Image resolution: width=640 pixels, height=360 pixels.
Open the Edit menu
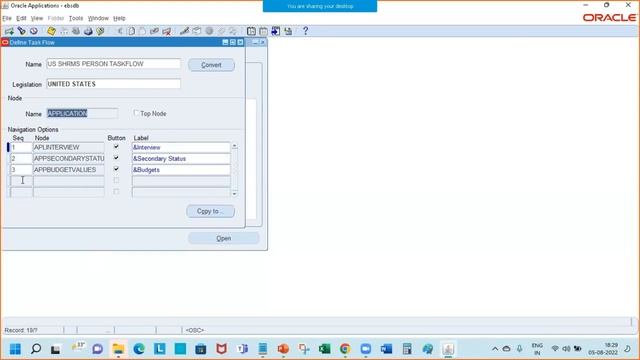(21, 18)
